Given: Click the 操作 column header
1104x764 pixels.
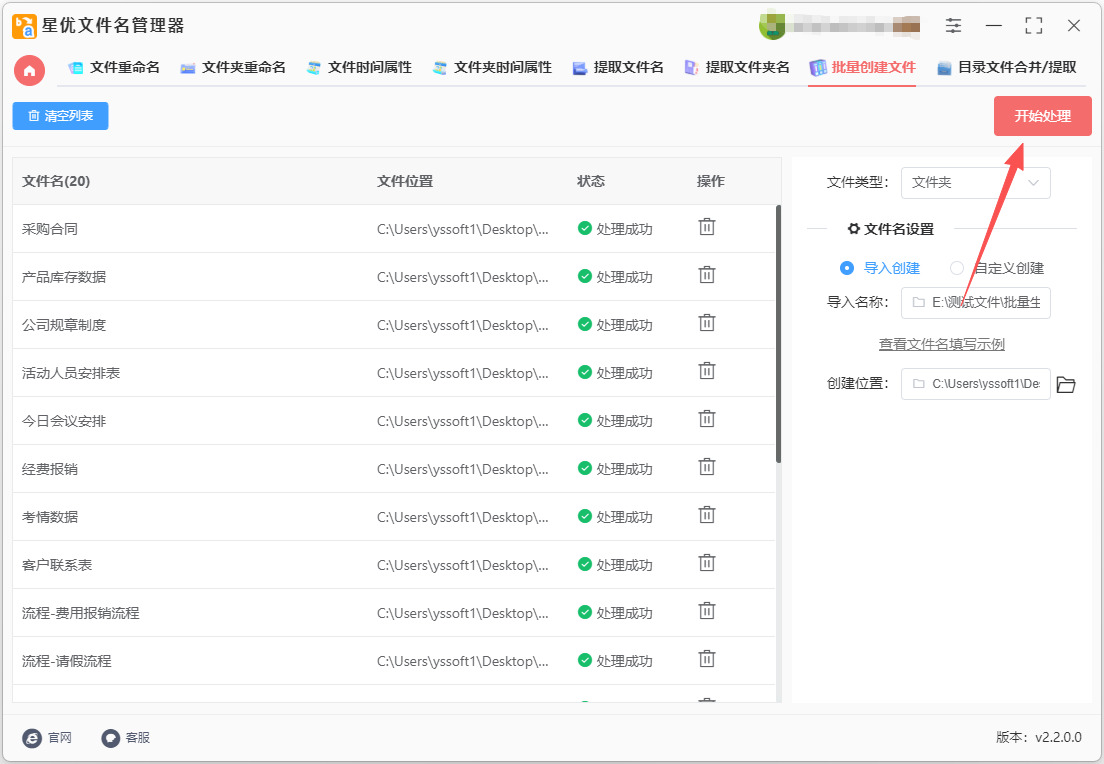Looking at the screenshot, I should [x=710, y=181].
